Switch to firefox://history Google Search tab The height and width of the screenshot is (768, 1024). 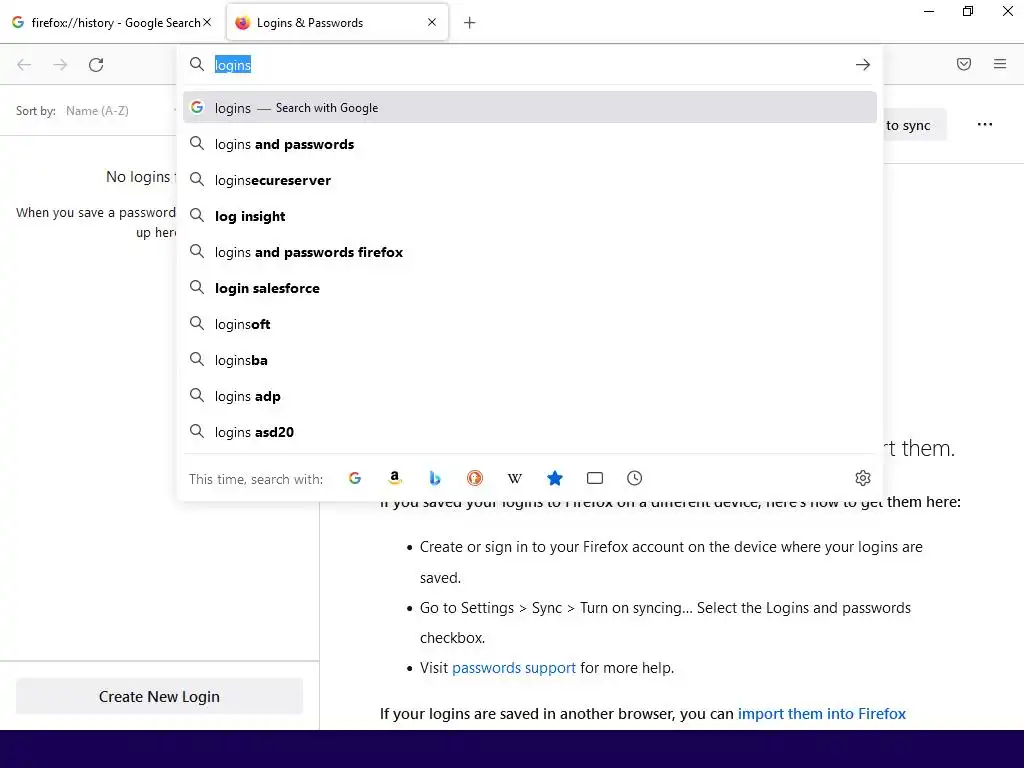pos(112,23)
